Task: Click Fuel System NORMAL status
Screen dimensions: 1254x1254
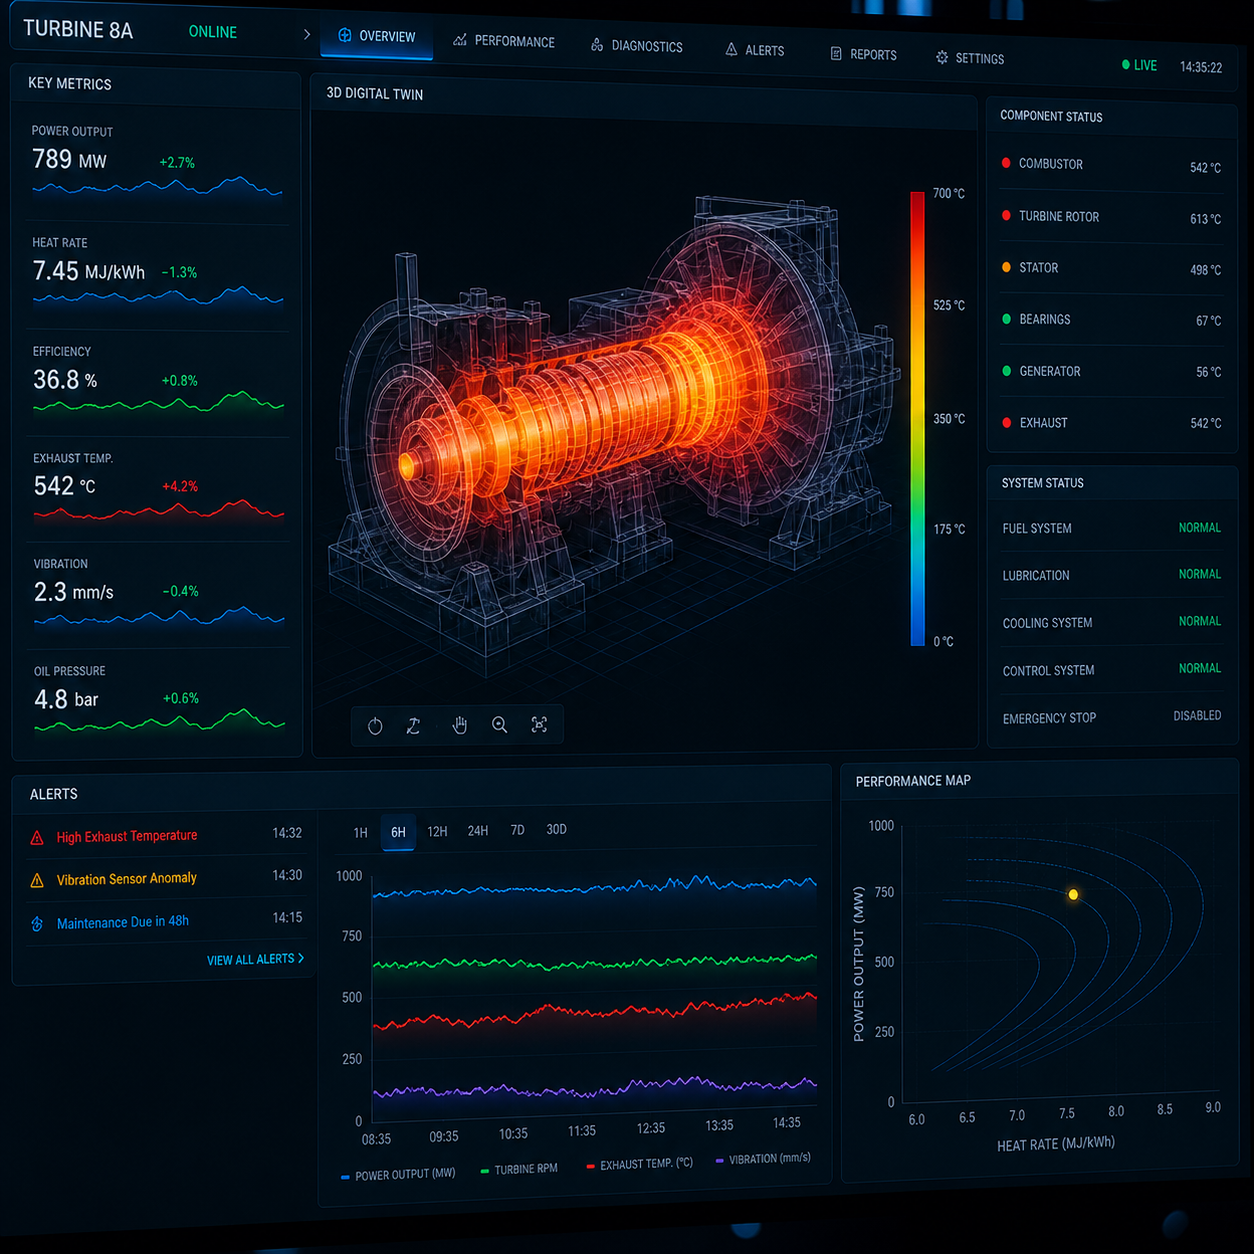Action: pyautogui.click(x=1199, y=528)
